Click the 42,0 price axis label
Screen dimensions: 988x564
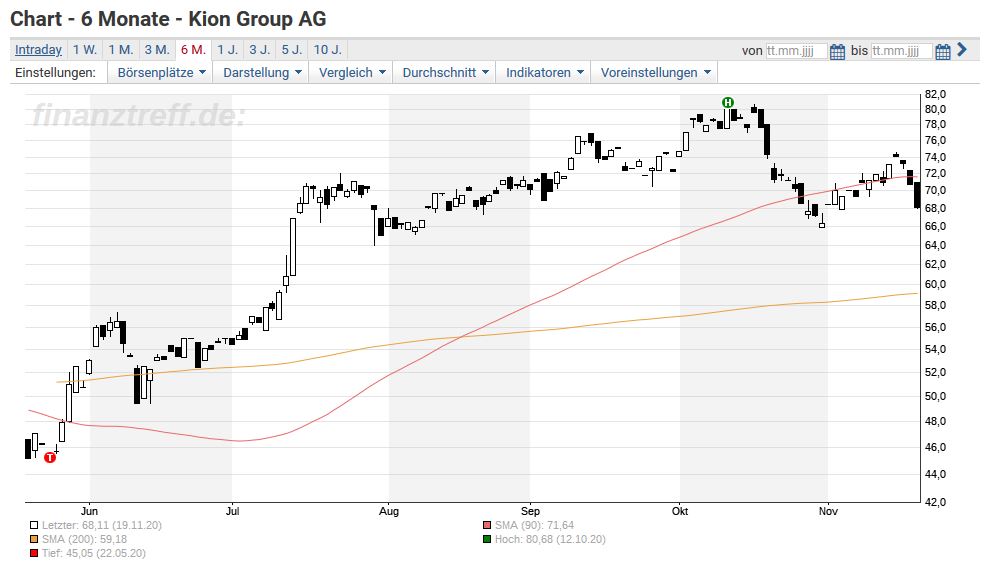pyautogui.click(x=935, y=502)
